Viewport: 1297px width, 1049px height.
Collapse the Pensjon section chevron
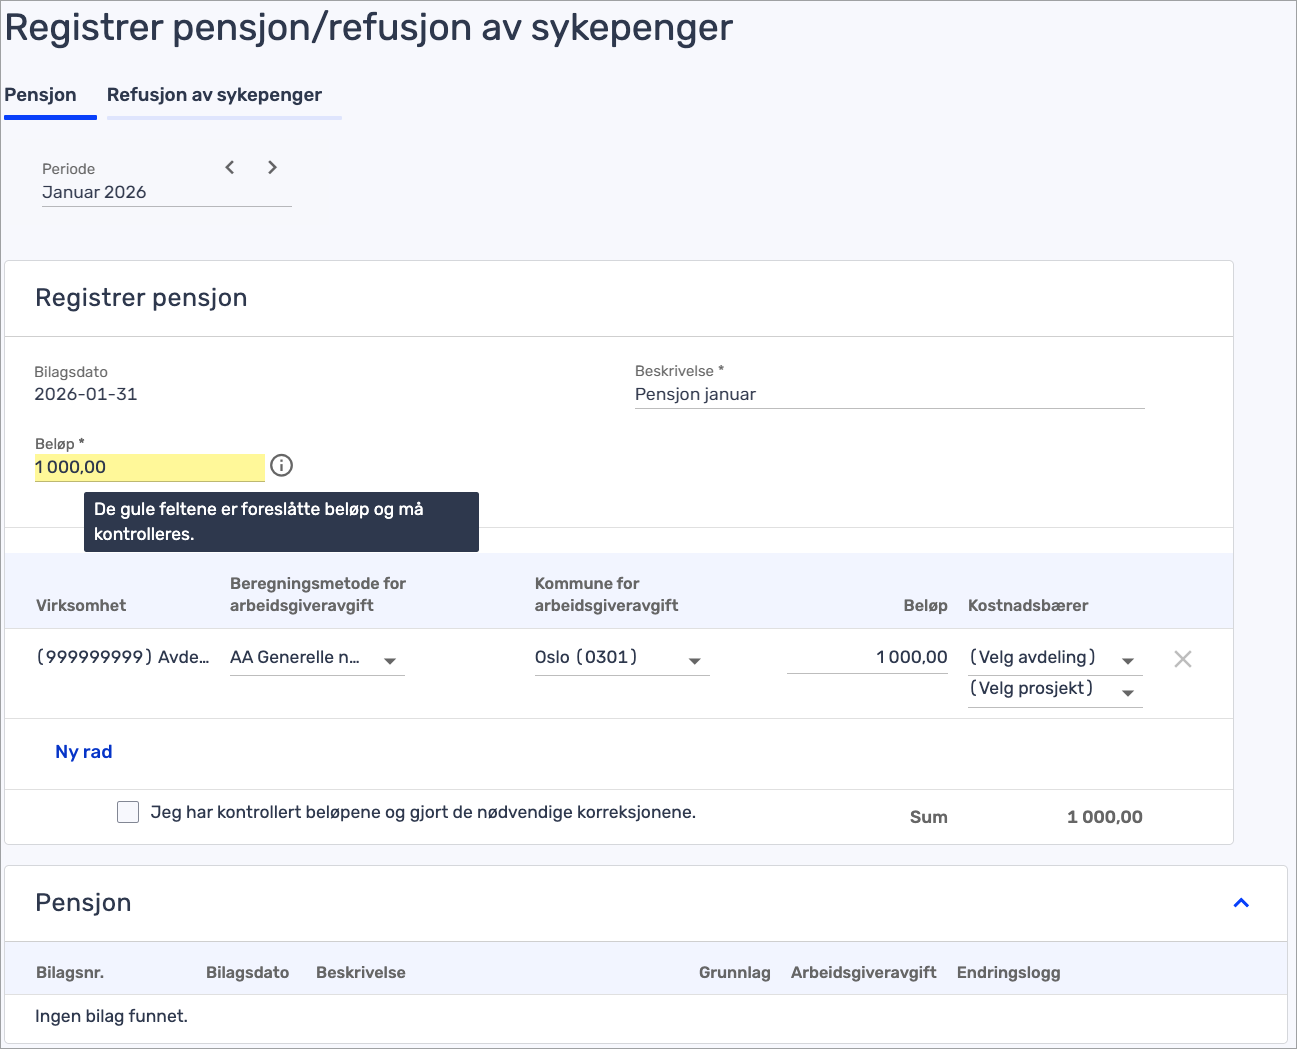point(1241,903)
